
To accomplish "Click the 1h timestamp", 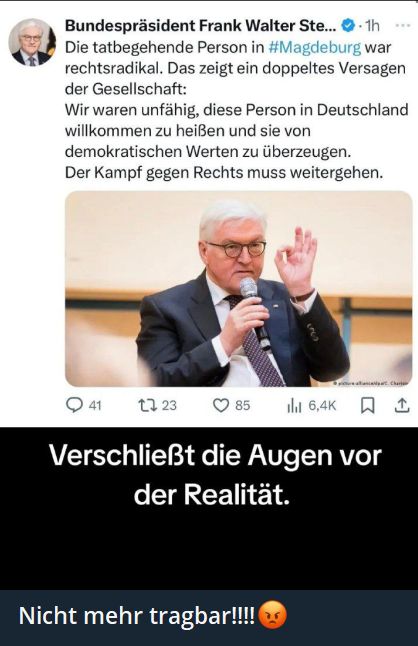I will (x=372, y=26).
